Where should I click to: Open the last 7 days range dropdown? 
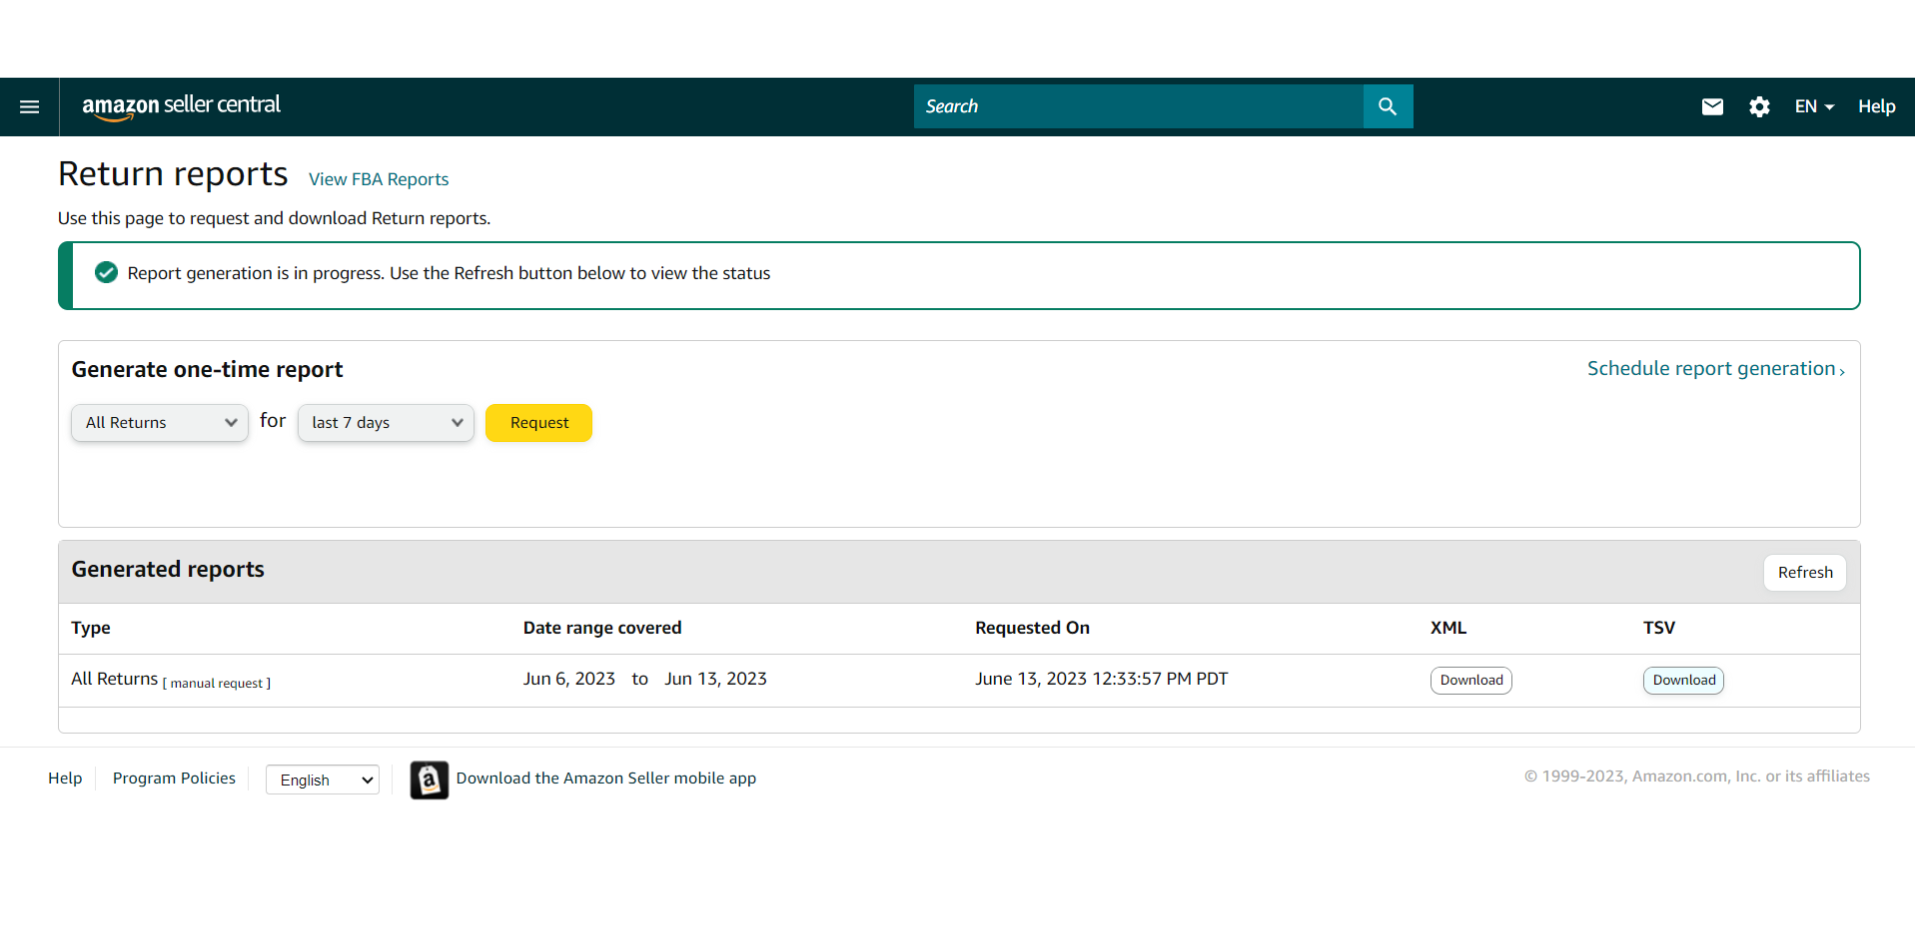tap(386, 423)
